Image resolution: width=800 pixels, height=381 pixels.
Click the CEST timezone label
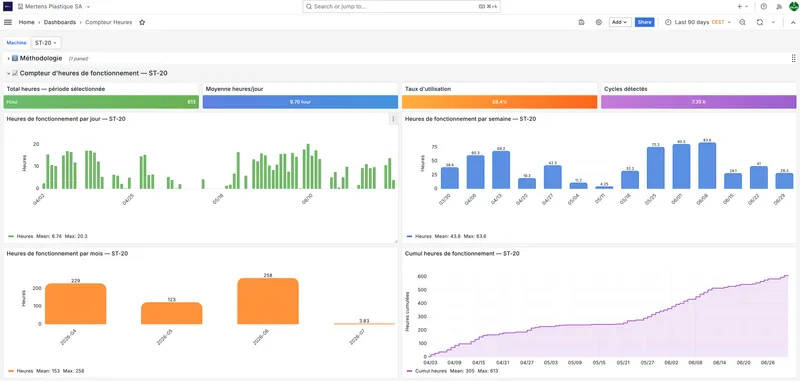tap(718, 22)
